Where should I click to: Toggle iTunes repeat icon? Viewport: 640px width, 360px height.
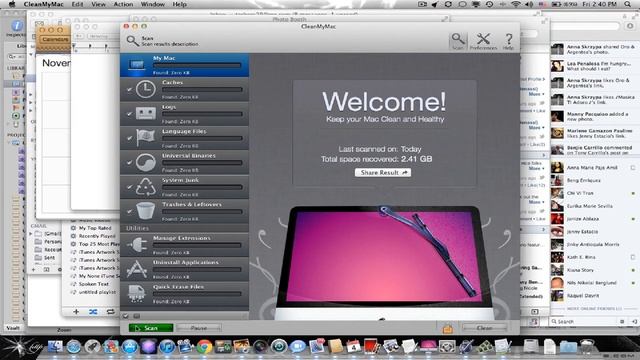coord(111,312)
